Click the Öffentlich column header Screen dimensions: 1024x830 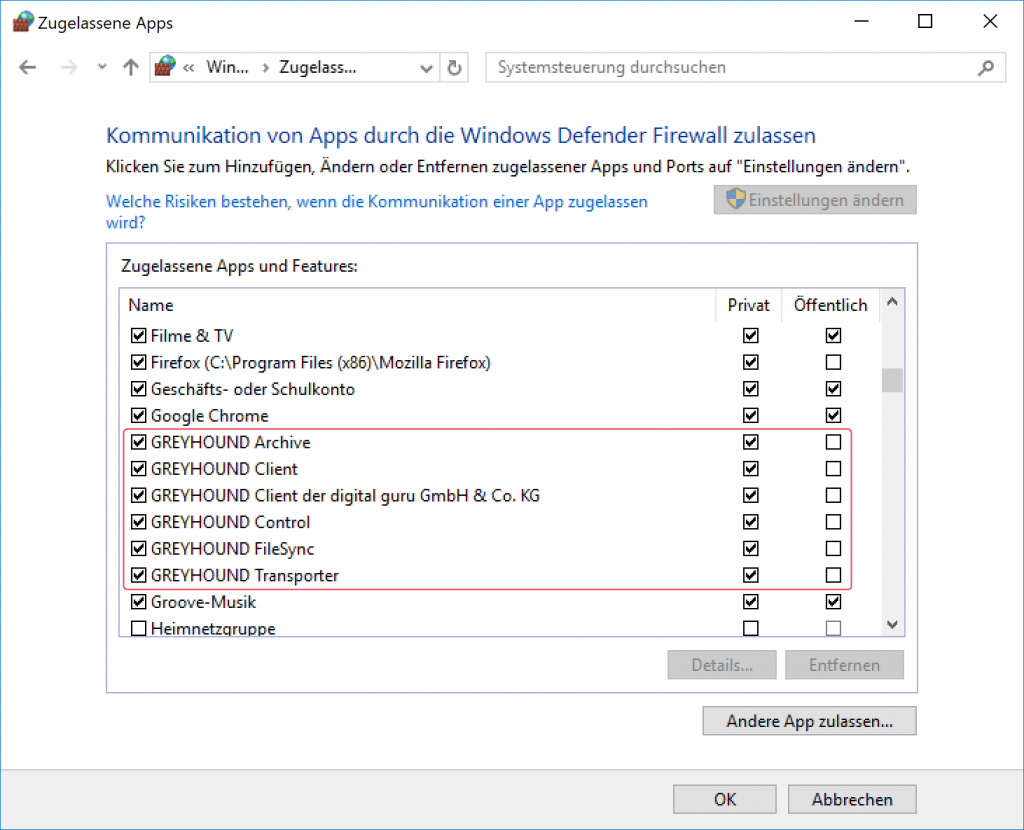pos(830,305)
